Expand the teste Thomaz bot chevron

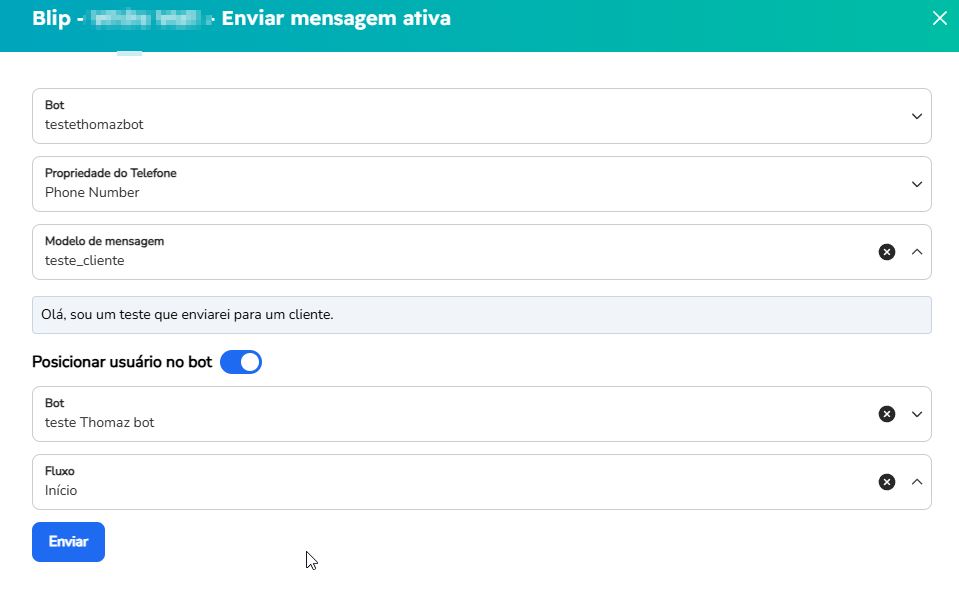pyautogui.click(x=916, y=414)
